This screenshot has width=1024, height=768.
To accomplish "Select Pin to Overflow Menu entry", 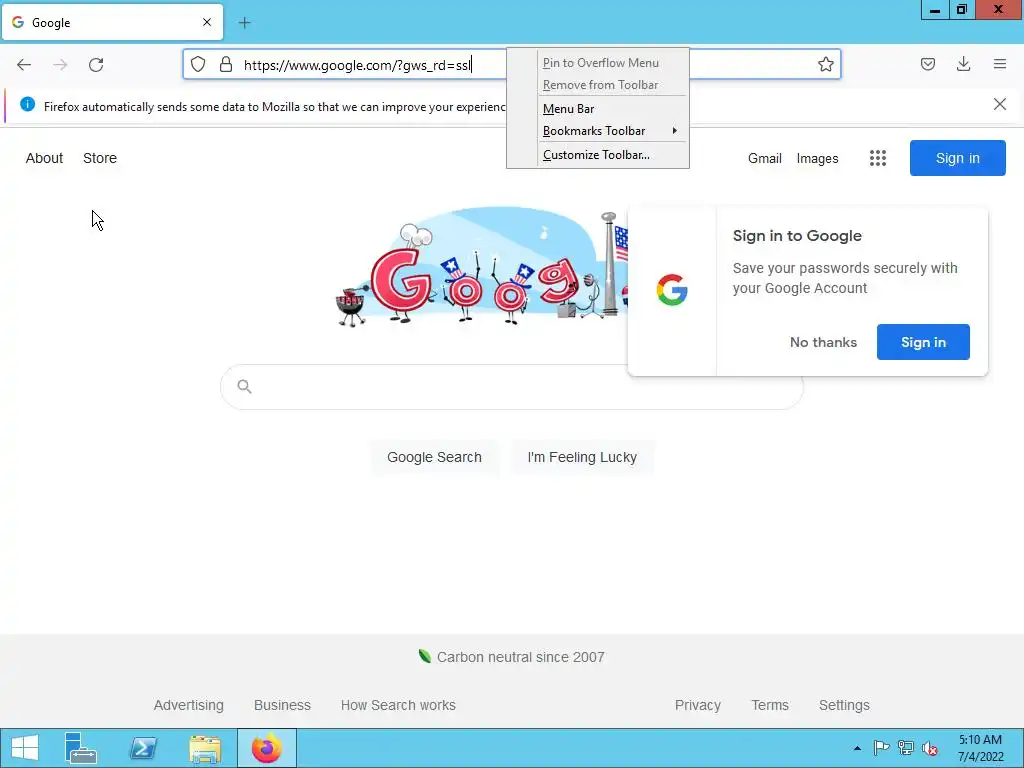I will (x=598, y=63).
